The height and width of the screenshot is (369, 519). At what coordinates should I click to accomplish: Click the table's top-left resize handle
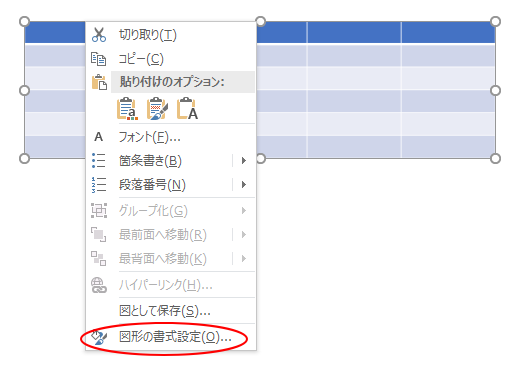click(x=24, y=22)
